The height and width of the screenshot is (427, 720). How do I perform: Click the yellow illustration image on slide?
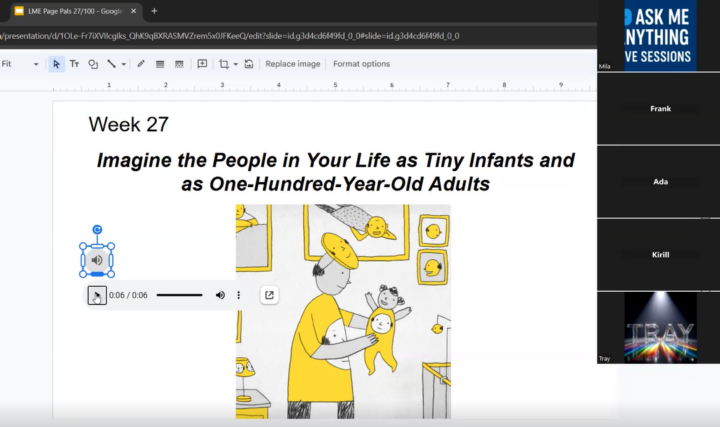pos(343,311)
